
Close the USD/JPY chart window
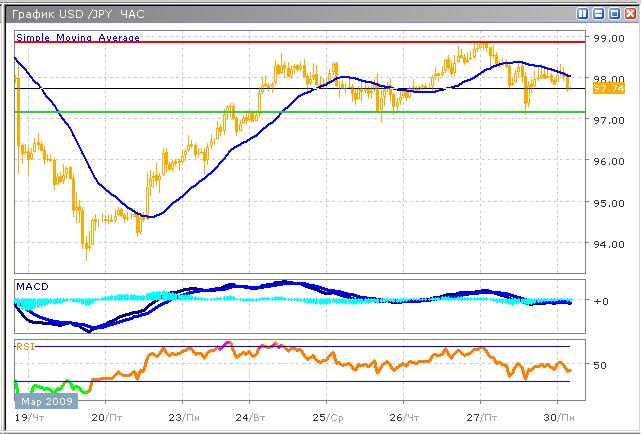[629, 13]
